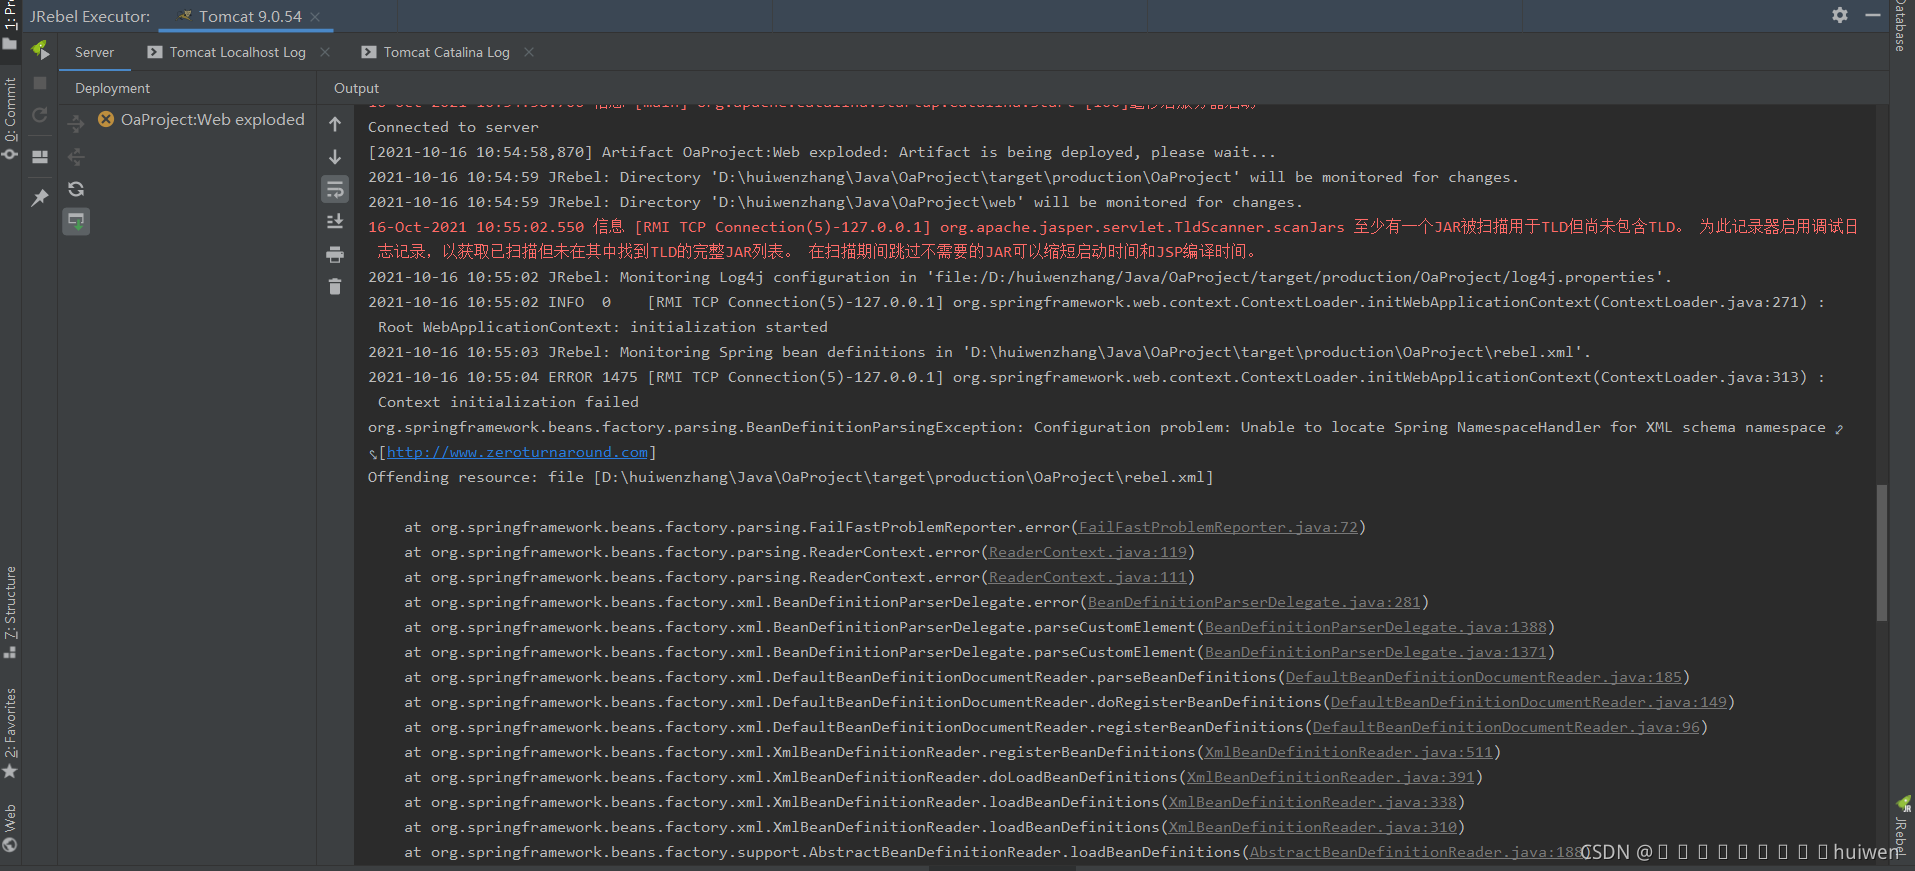The height and width of the screenshot is (871, 1915).
Task: Print the console output
Action: [x=335, y=254]
